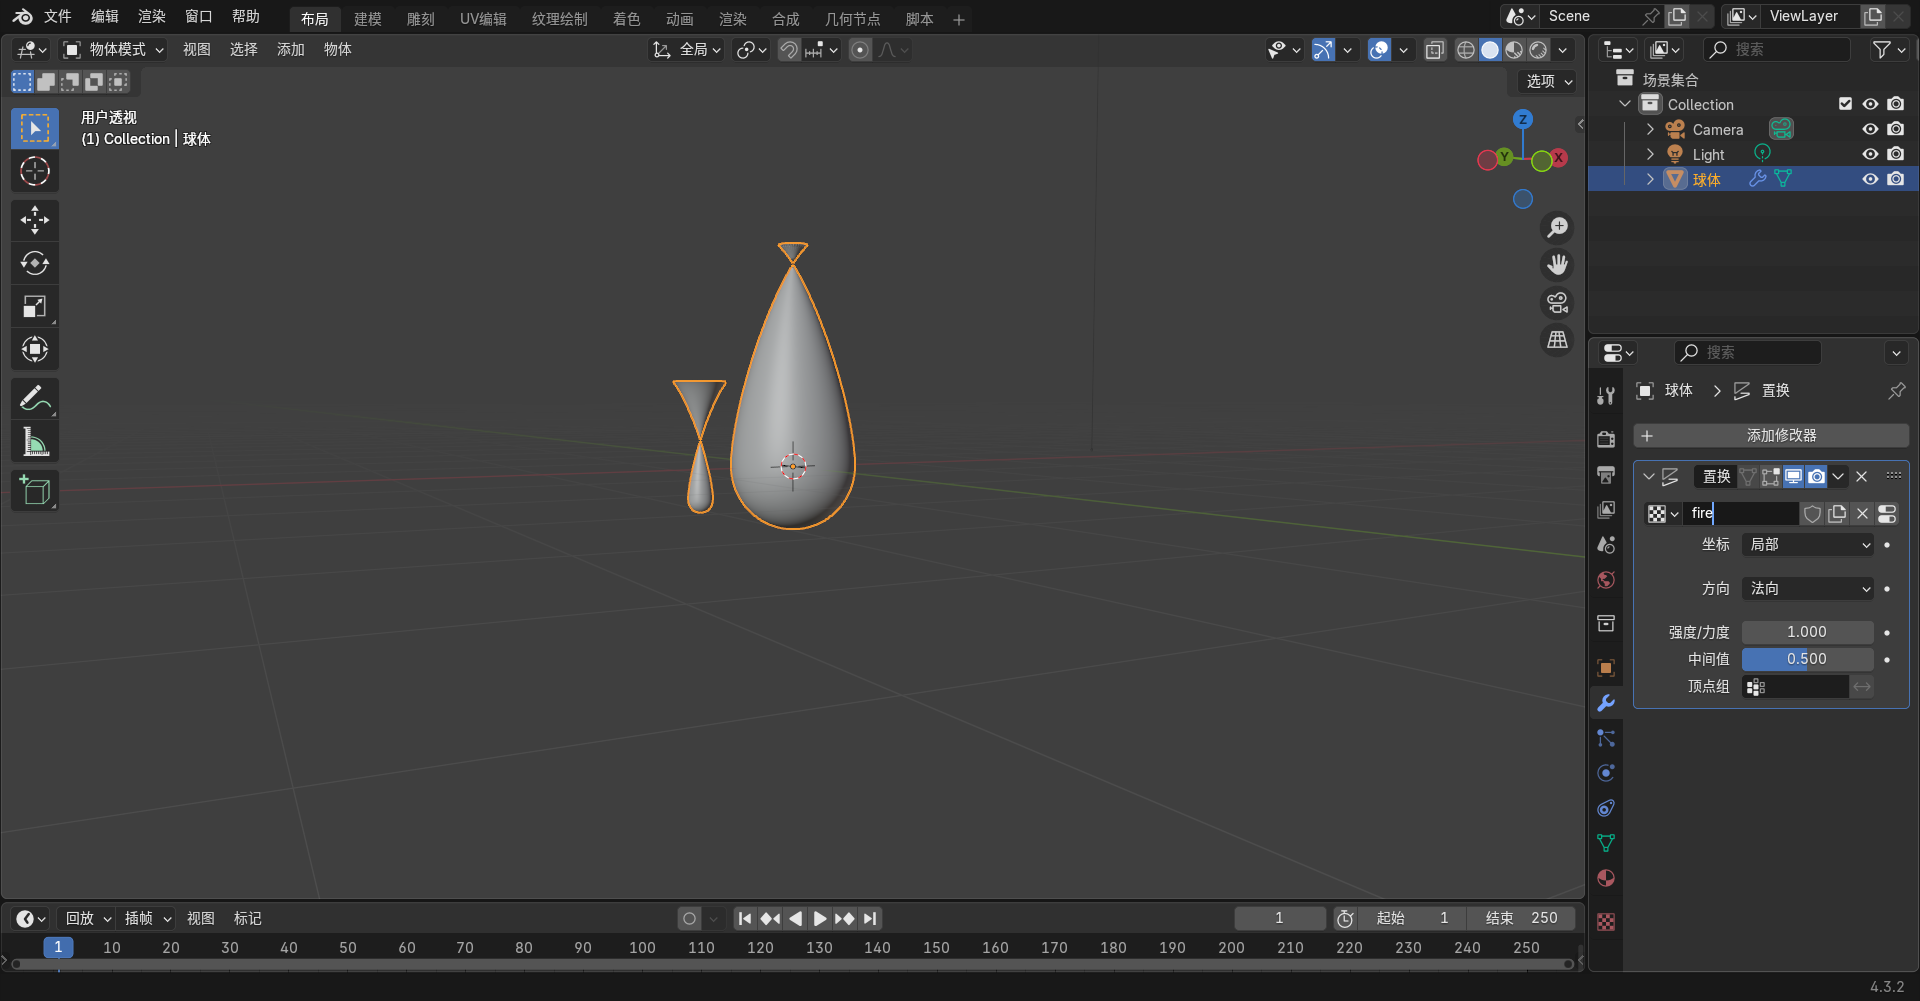Open the 坐标 coordinate dropdown
The image size is (1920, 1001).
click(x=1808, y=545)
